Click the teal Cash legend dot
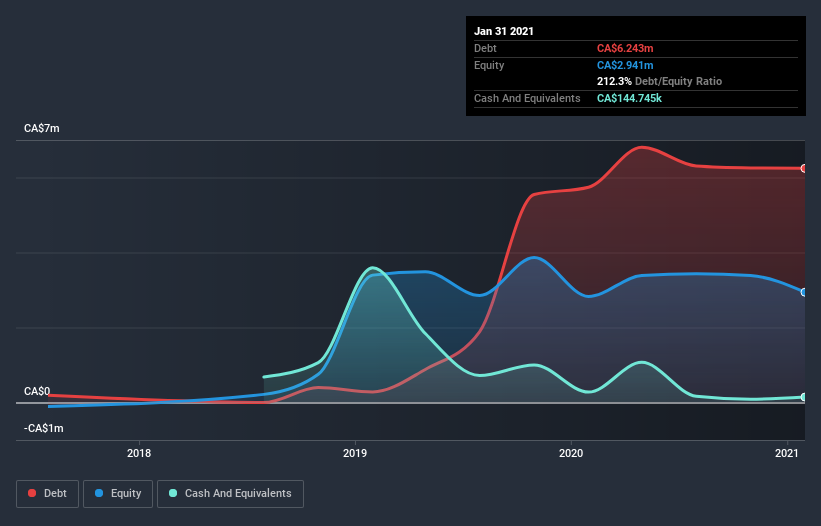The image size is (821, 526). click(x=173, y=493)
